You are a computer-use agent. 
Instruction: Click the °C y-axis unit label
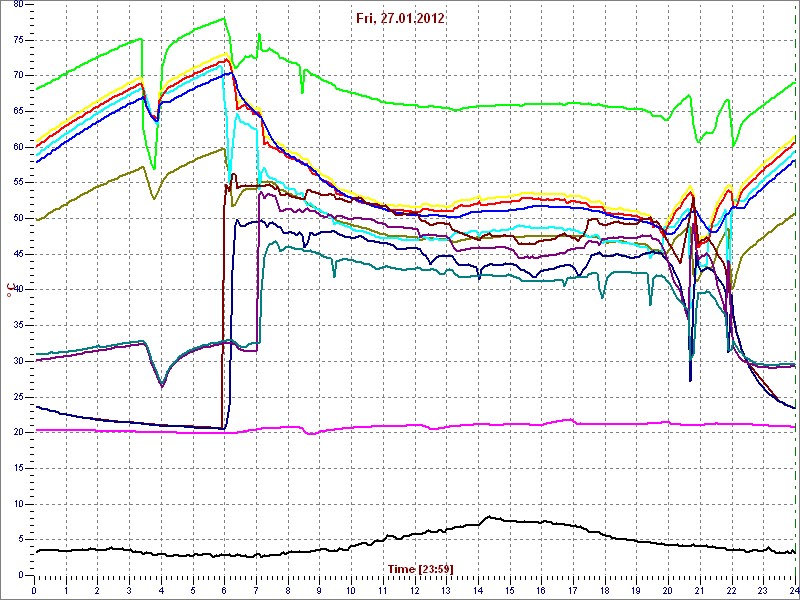(9, 290)
